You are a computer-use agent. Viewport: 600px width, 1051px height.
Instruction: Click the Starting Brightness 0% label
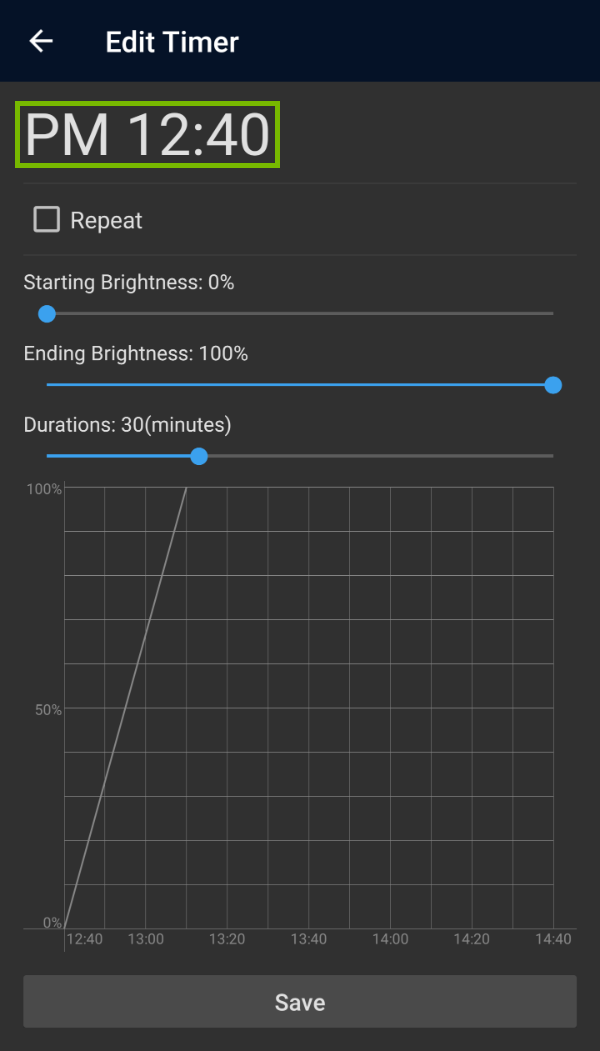129,282
